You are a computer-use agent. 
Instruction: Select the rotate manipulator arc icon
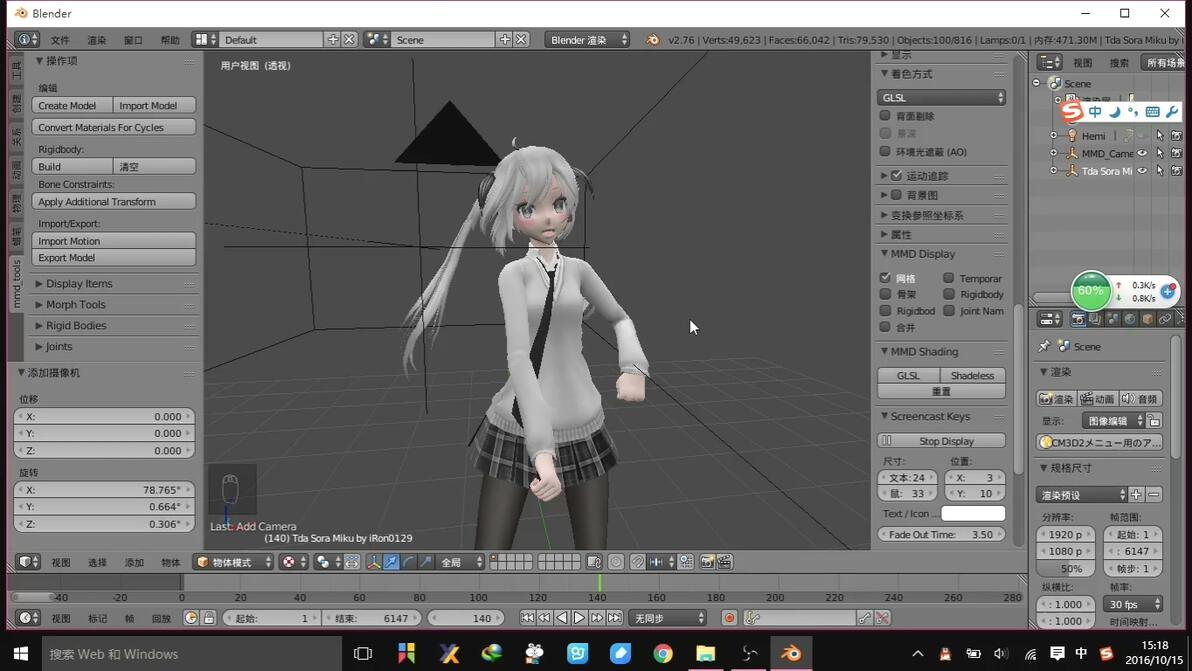(408, 562)
